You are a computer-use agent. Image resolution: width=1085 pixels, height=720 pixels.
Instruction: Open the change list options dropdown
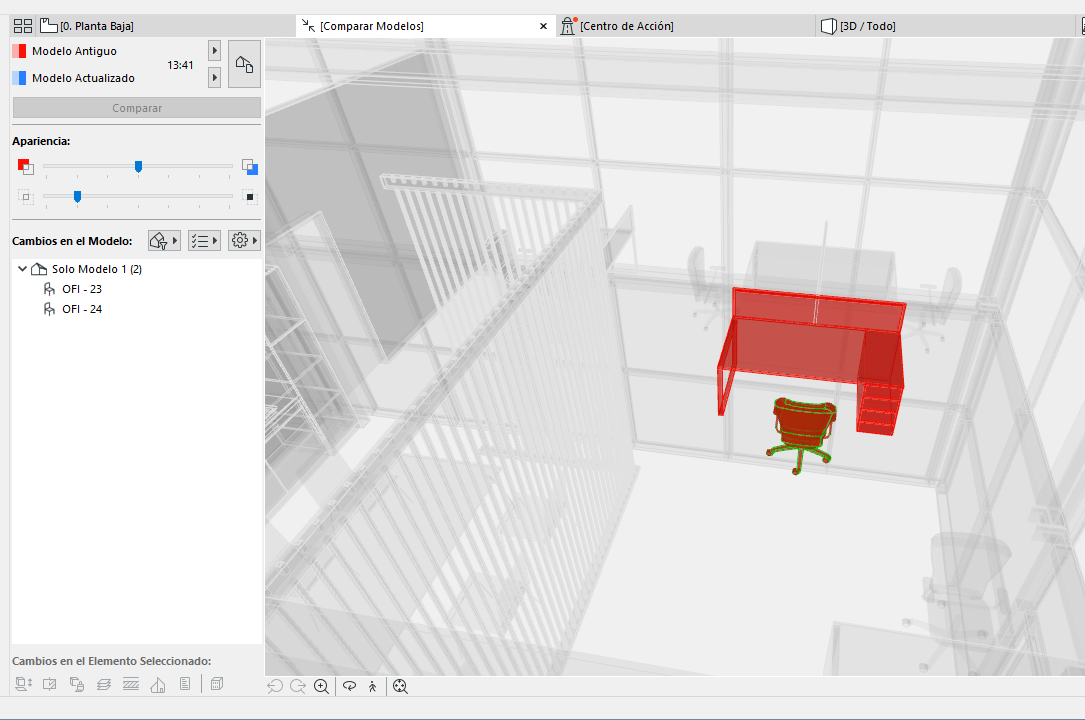(x=204, y=241)
